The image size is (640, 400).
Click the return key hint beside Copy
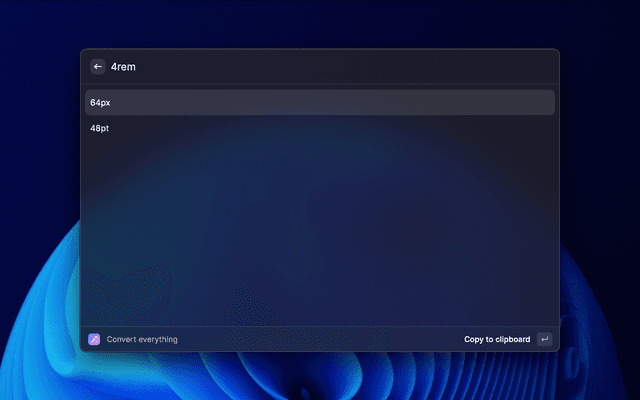(x=544, y=339)
